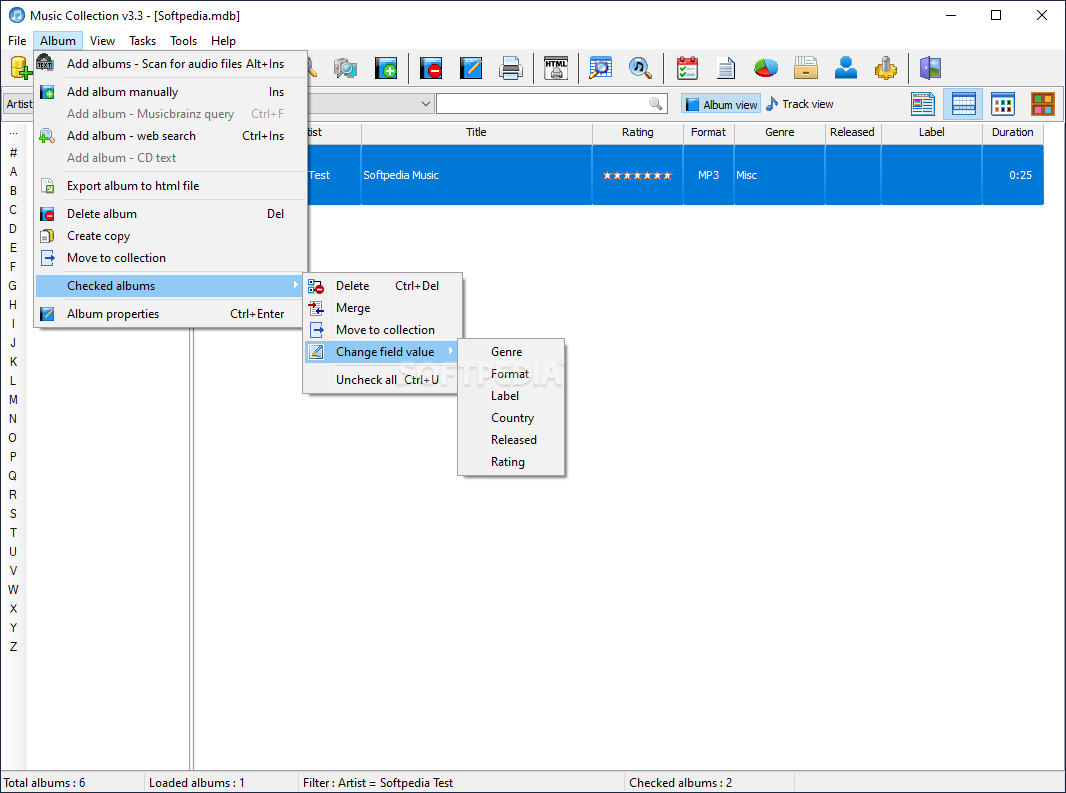Screen dimensions: 1066x793
Task: Click the Softpedia Music album title
Action: coord(401,175)
